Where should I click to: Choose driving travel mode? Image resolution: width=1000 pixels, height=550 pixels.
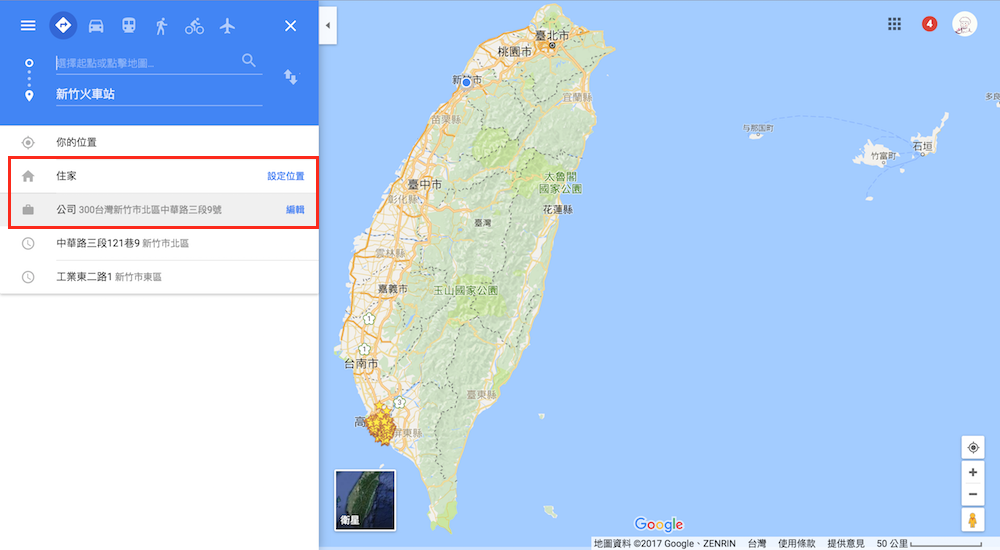[96, 26]
